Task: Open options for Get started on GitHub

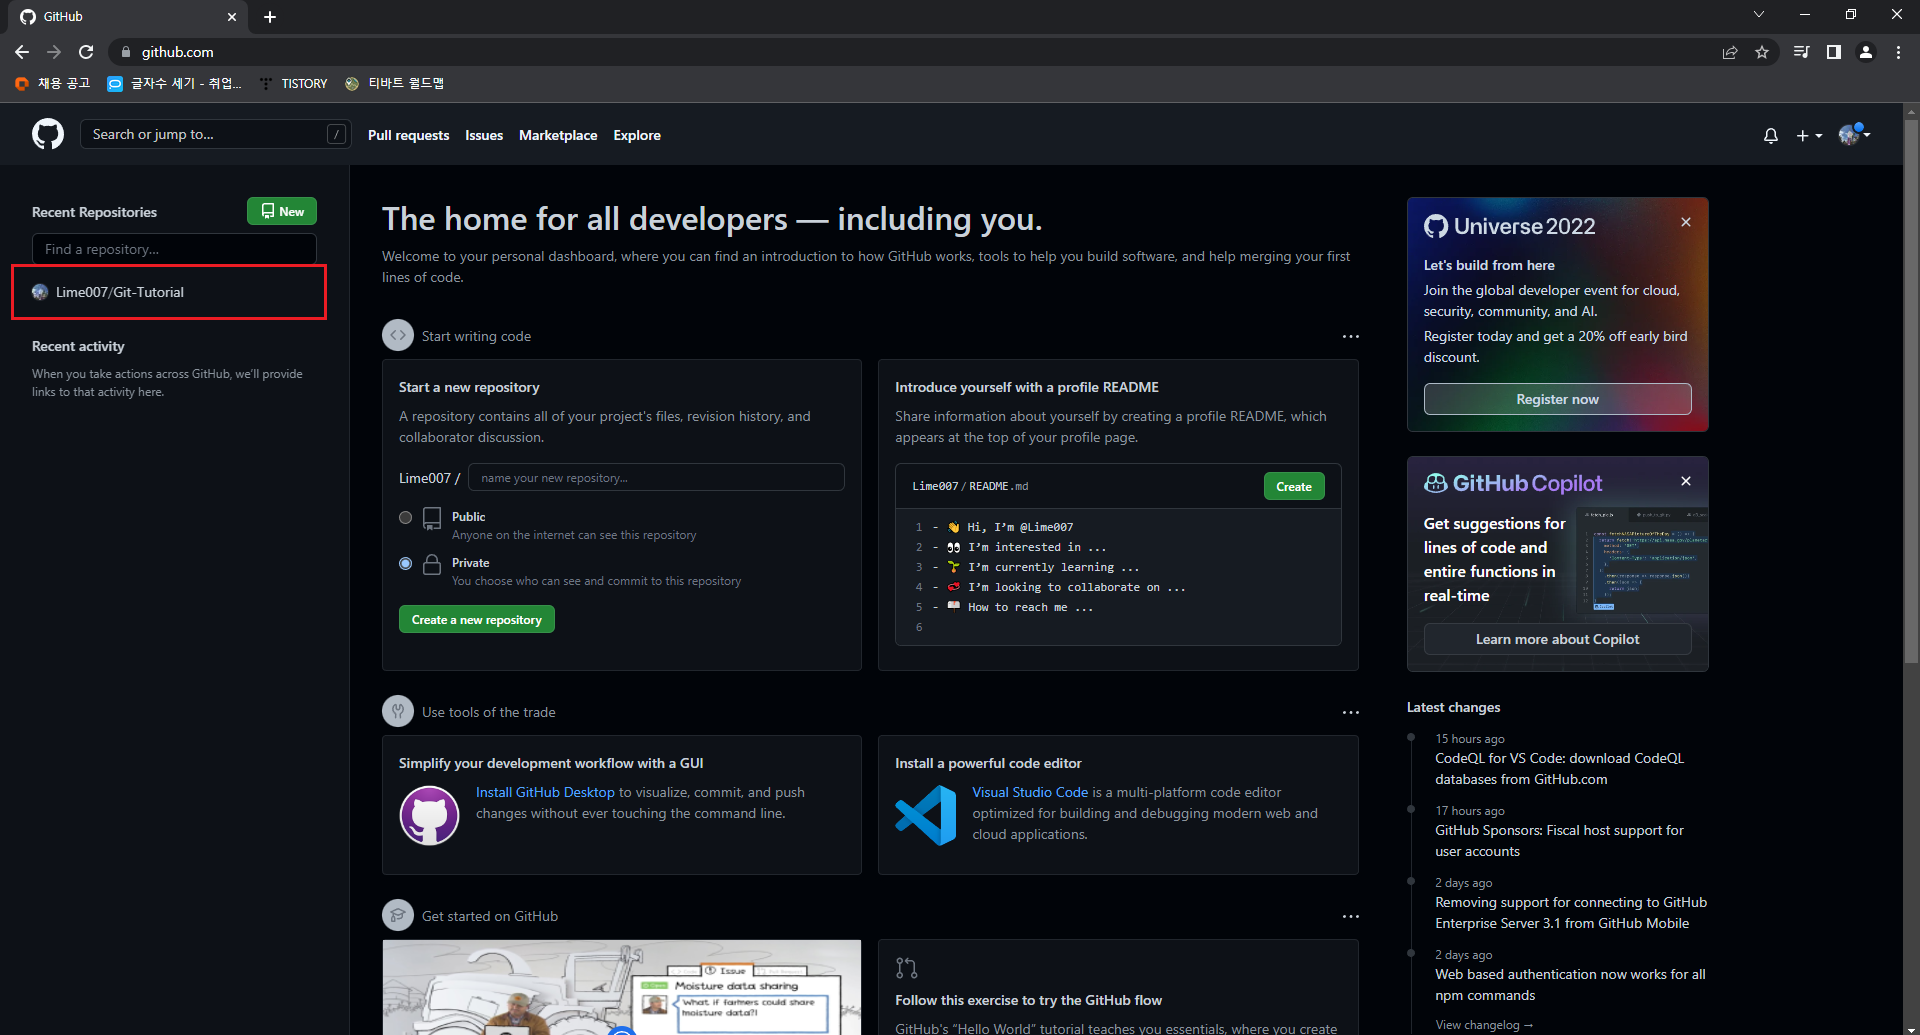Action: [x=1350, y=917]
